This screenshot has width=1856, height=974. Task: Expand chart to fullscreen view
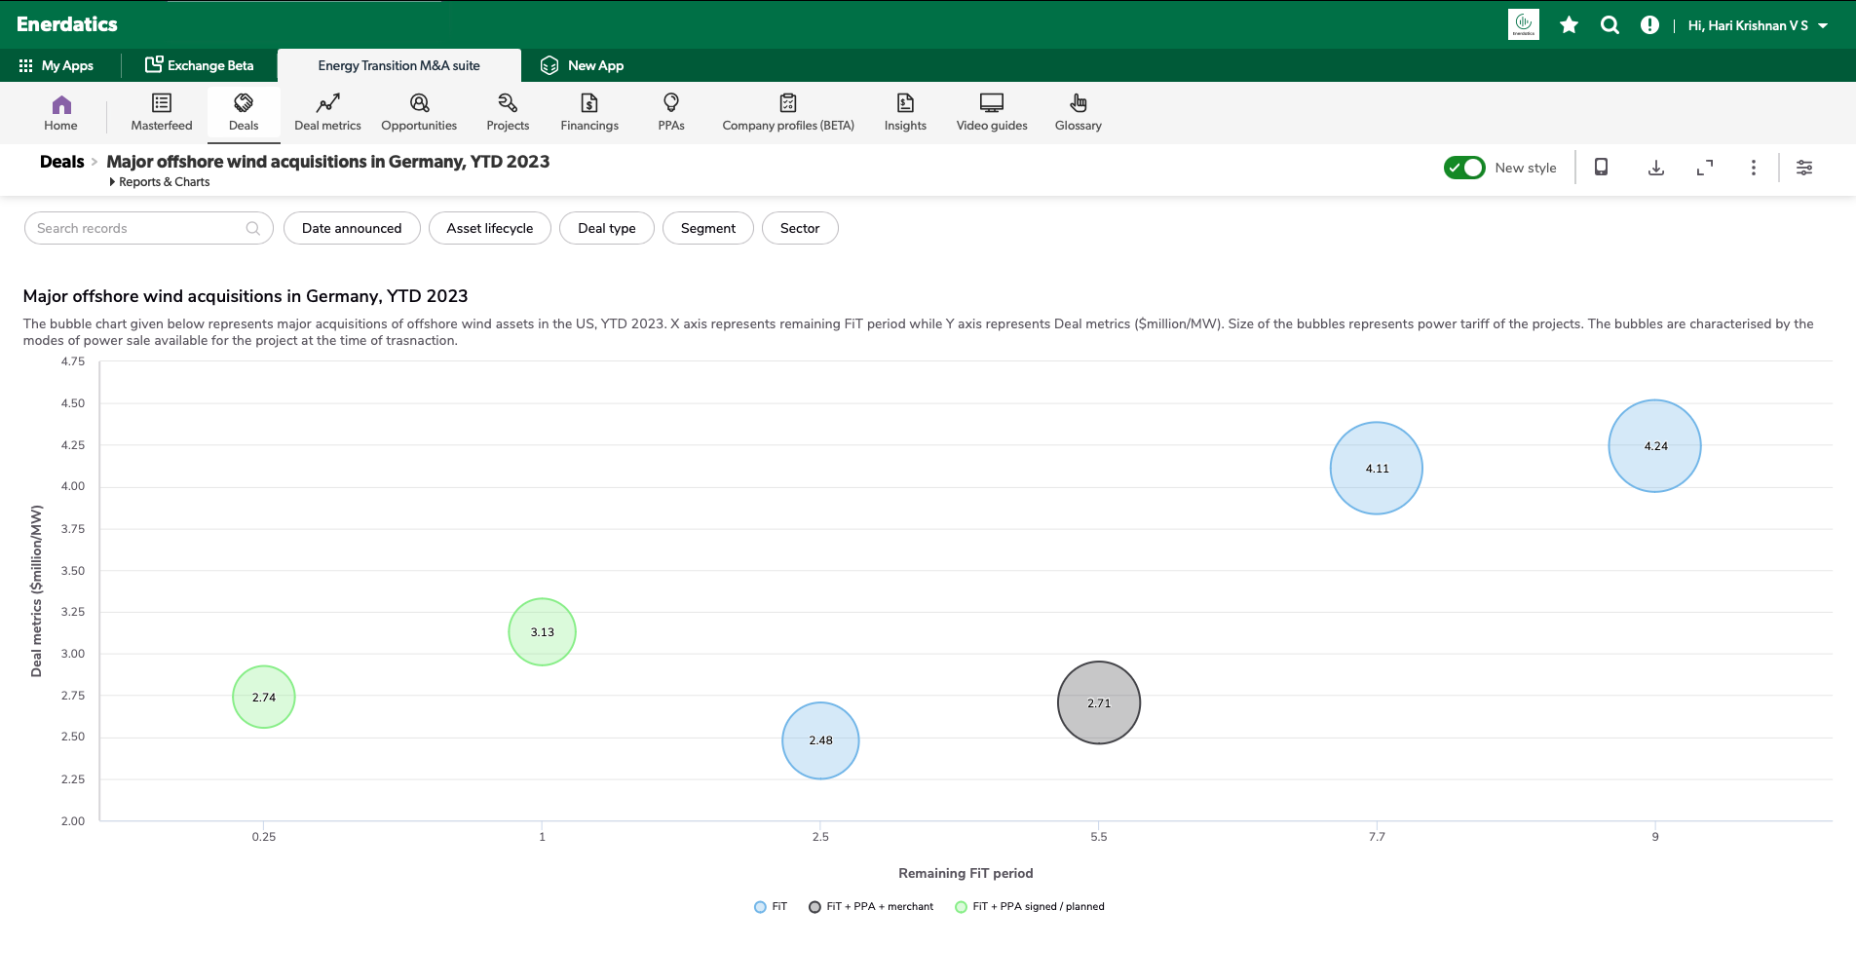(x=1705, y=168)
